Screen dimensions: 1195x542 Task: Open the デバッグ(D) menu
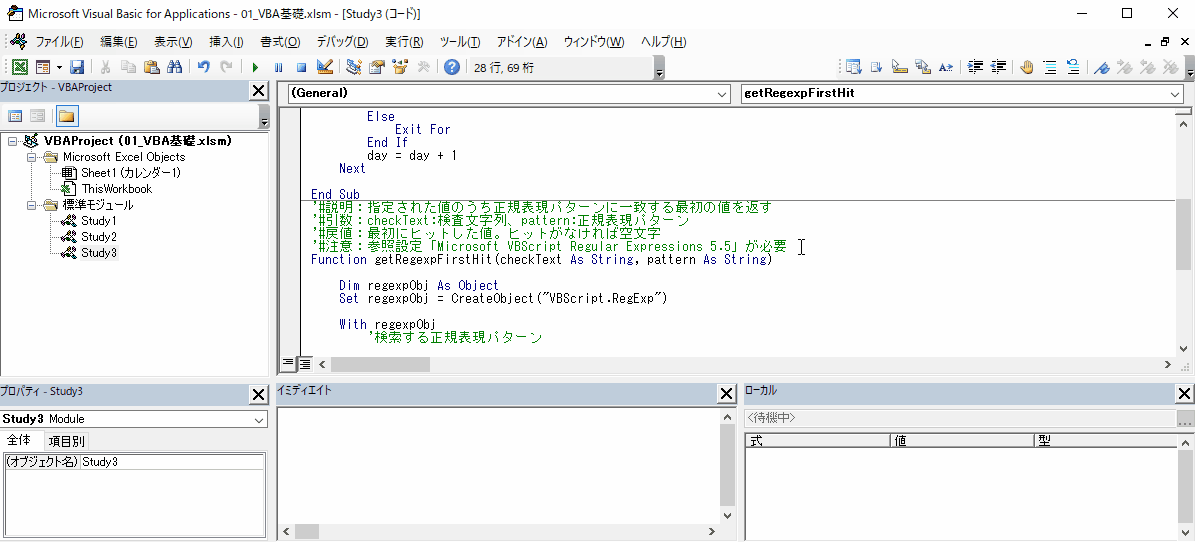pos(342,41)
